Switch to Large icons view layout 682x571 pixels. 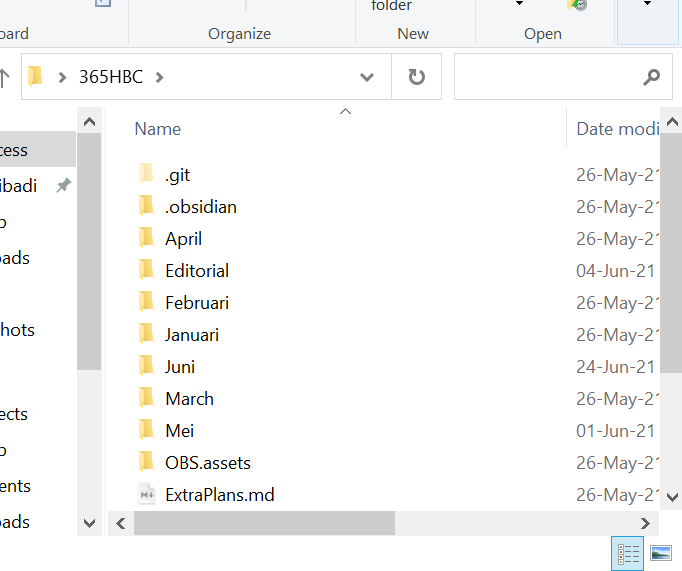point(660,553)
